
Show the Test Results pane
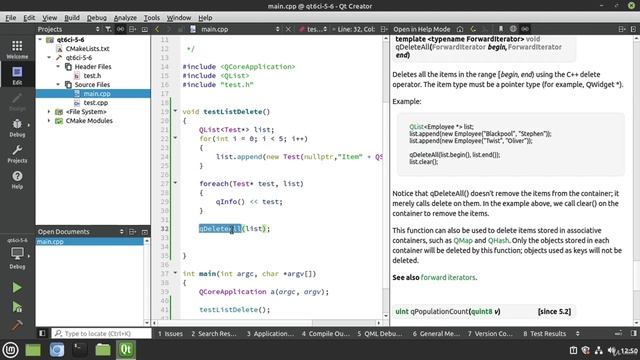point(545,333)
